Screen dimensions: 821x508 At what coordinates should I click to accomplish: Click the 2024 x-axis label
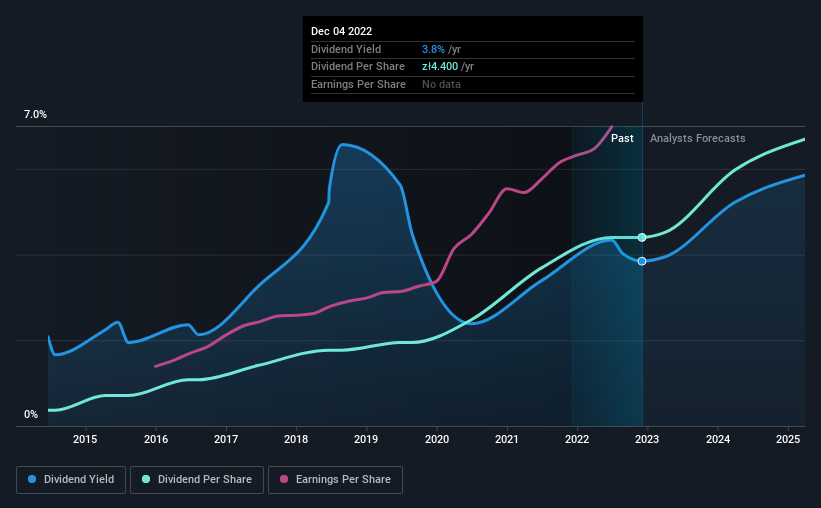(x=718, y=439)
